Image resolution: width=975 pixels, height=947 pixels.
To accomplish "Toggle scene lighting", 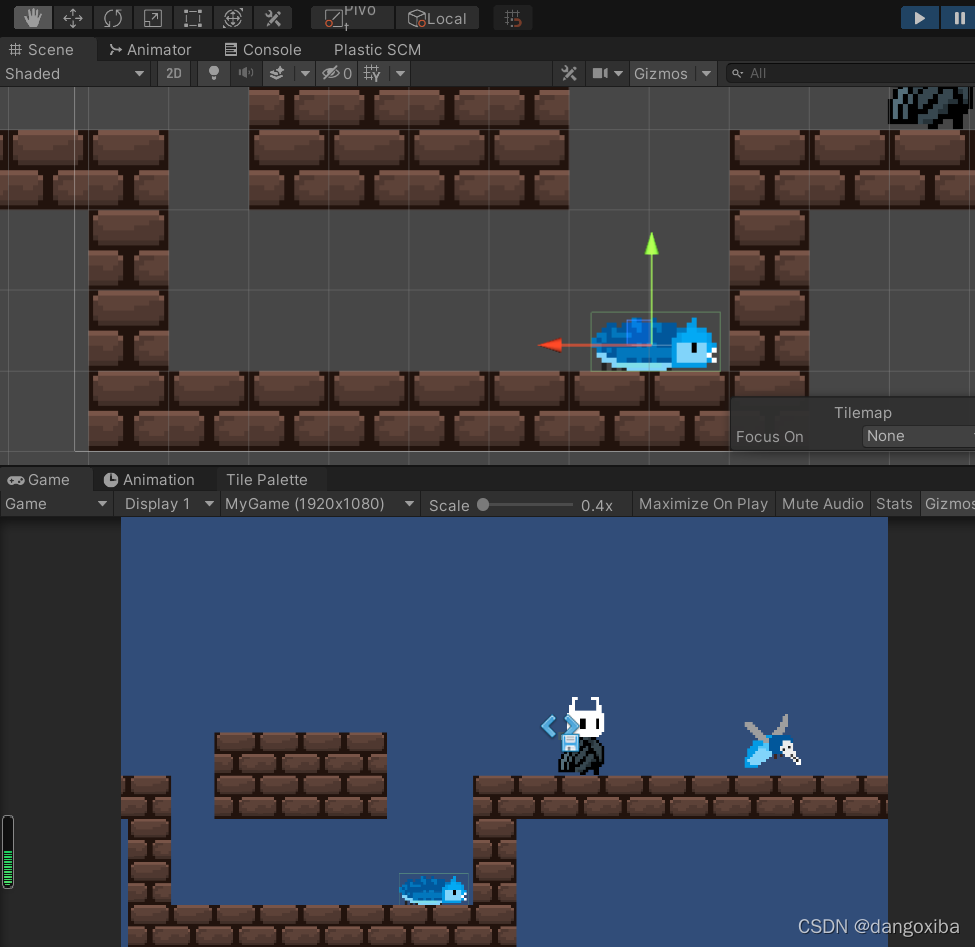I will tap(213, 73).
